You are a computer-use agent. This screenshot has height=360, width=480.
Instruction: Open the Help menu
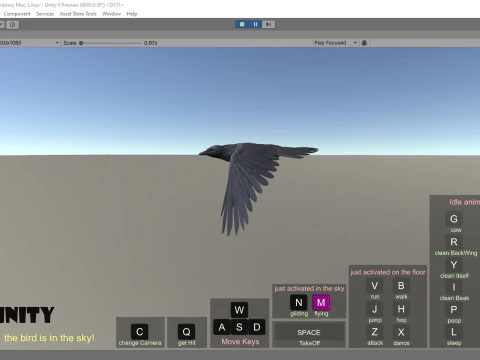click(x=132, y=14)
